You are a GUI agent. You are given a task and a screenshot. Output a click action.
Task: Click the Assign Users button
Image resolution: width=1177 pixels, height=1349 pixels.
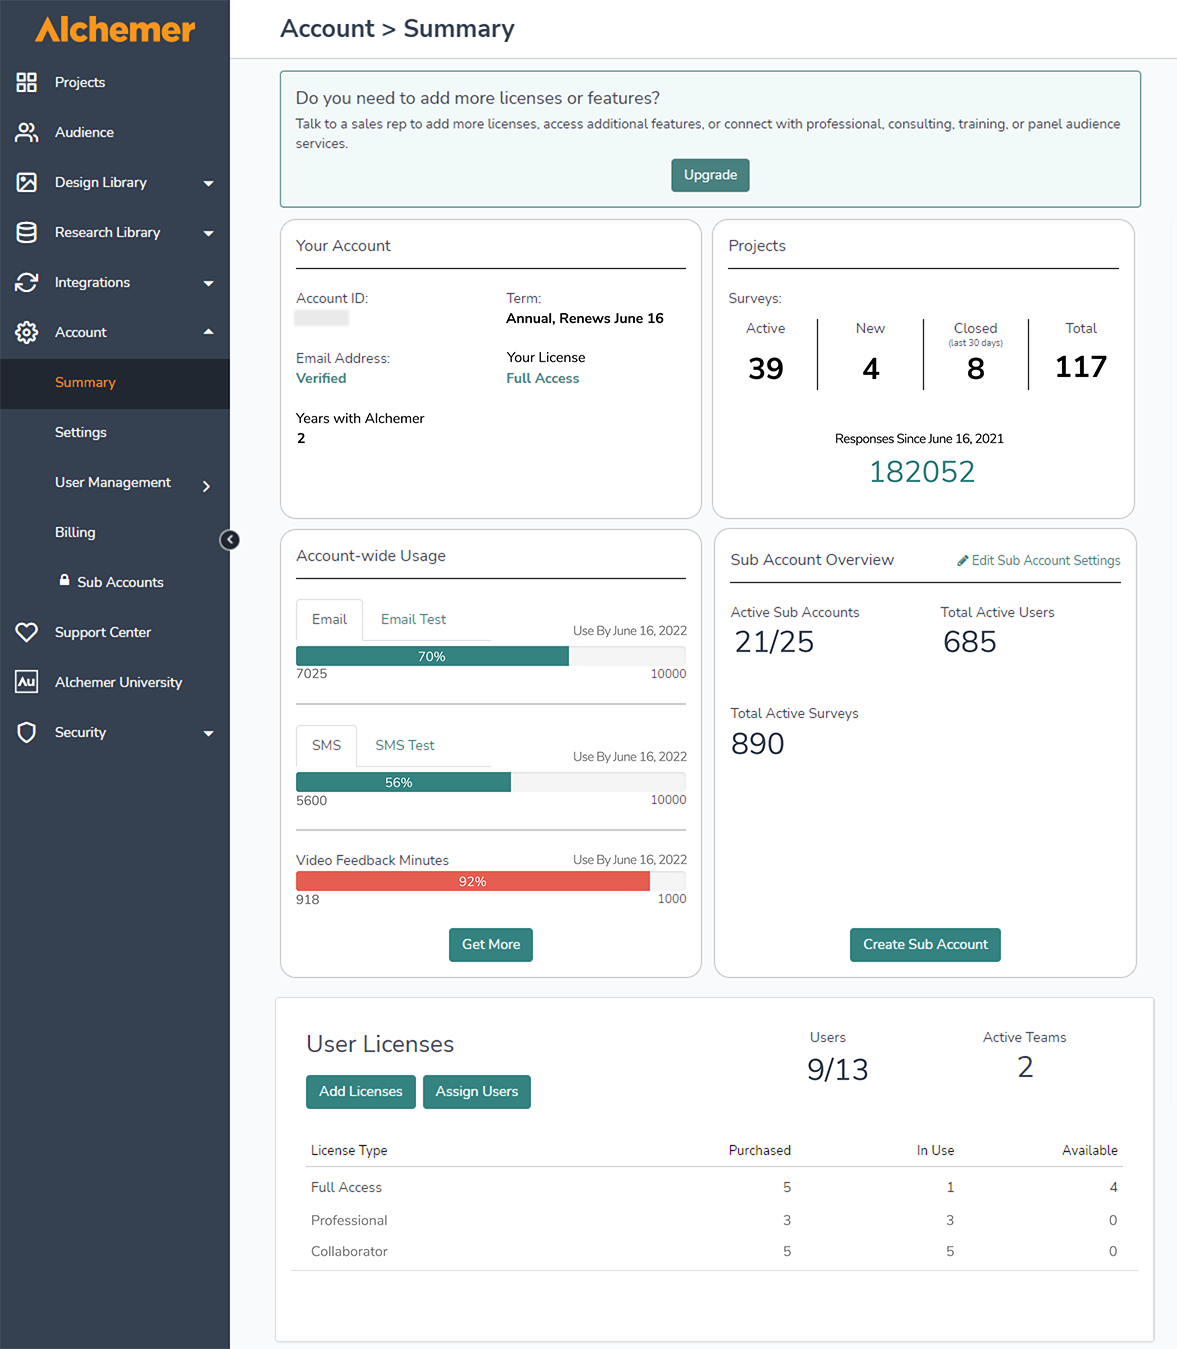(477, 1092)
